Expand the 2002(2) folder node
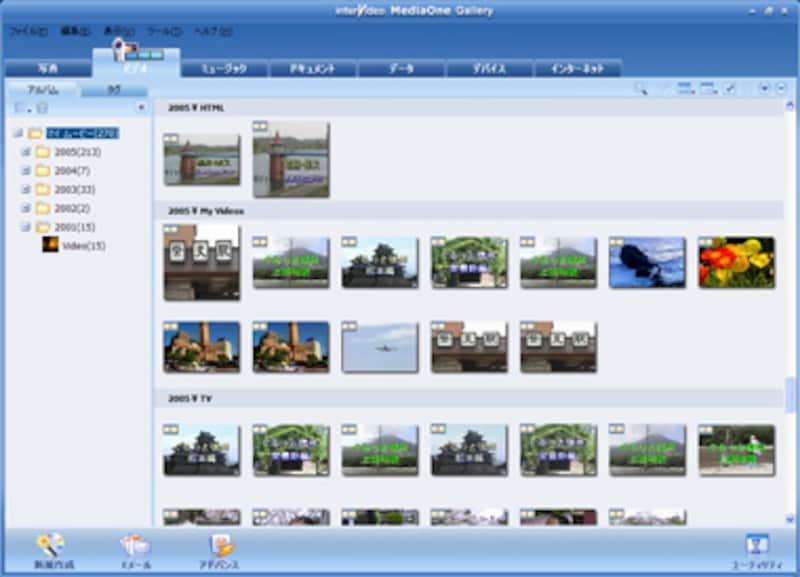The width and height of the screenshot is (800, 577). pyautogui.click(x=26, y=208)
